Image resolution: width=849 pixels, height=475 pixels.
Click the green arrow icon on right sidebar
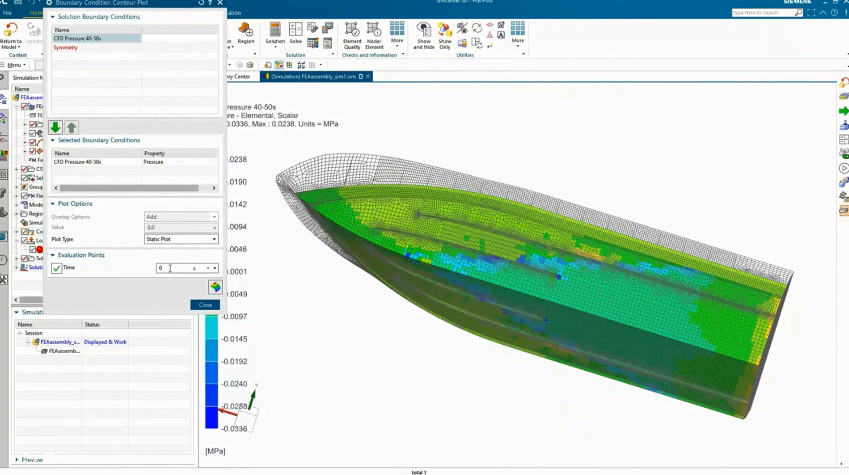click(x=844, y=111)
